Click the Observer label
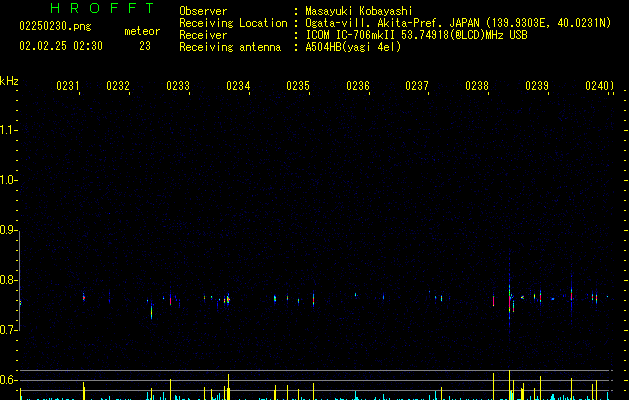Screen dimensions: 629x400 pyautogui.click(x=203, y=11)
